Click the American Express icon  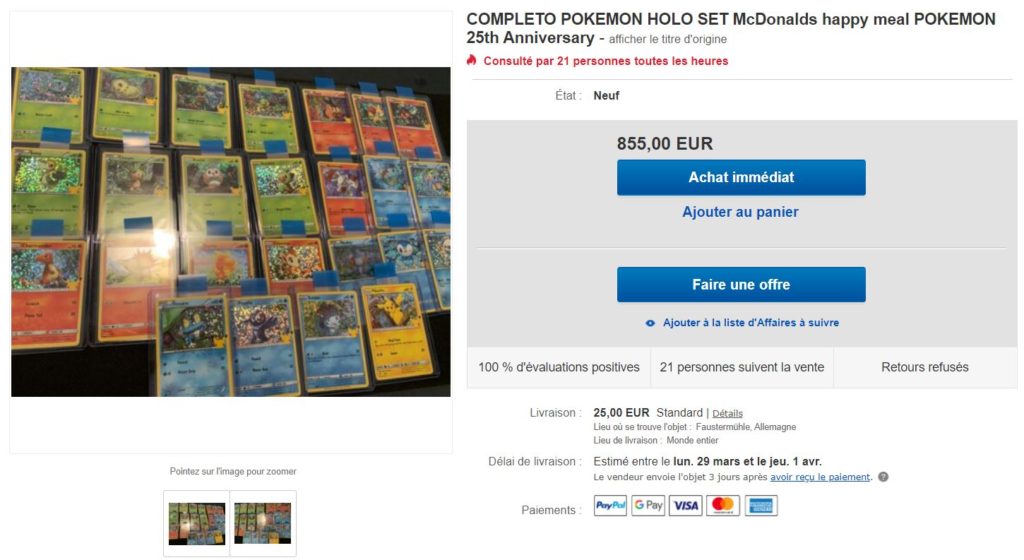coord(761,505)
